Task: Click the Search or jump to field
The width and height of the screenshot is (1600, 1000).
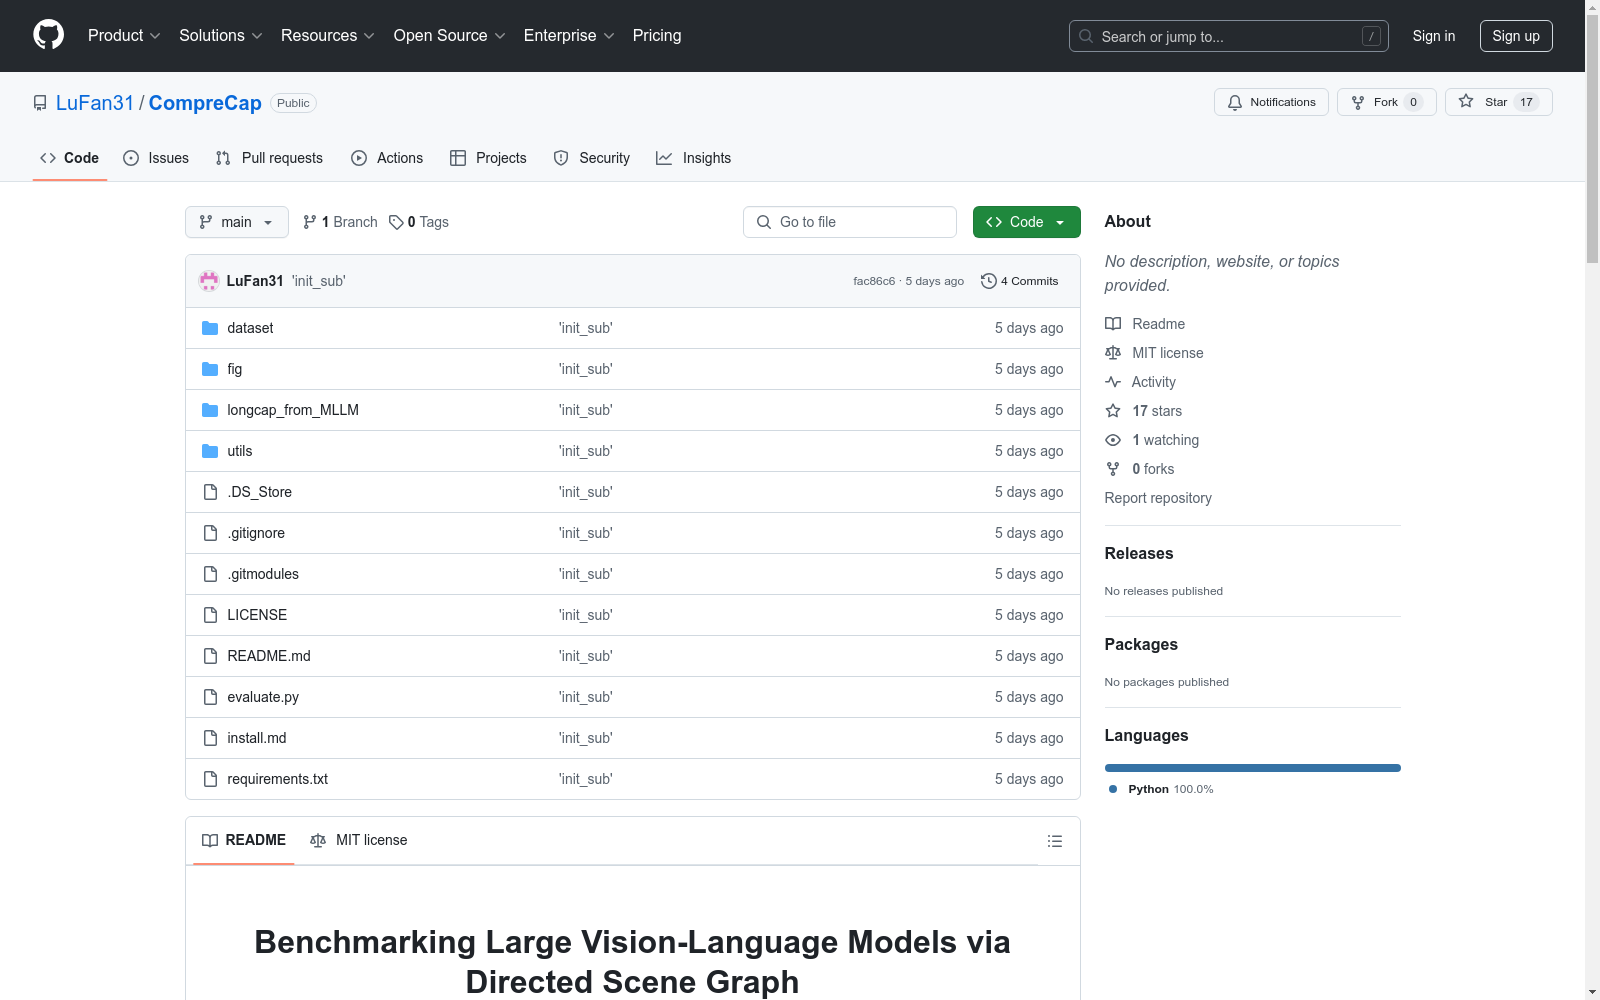Action: point(1229,36)
